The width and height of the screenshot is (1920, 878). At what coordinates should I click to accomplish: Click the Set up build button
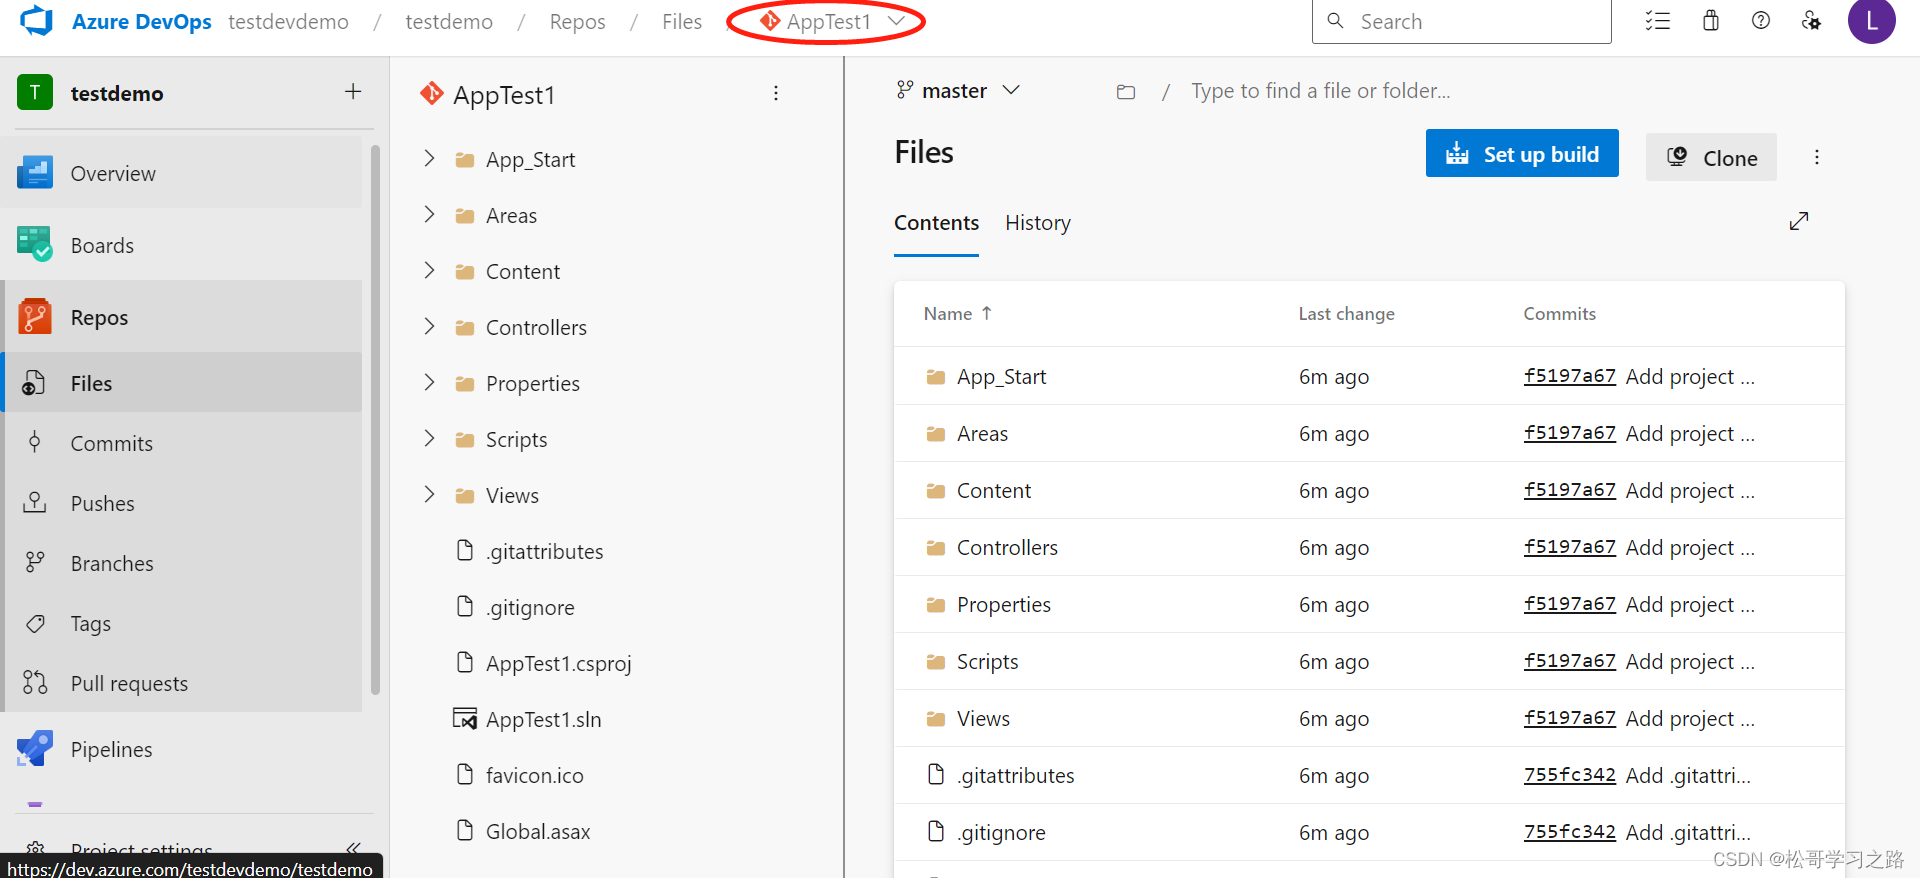coord(1522,154)
